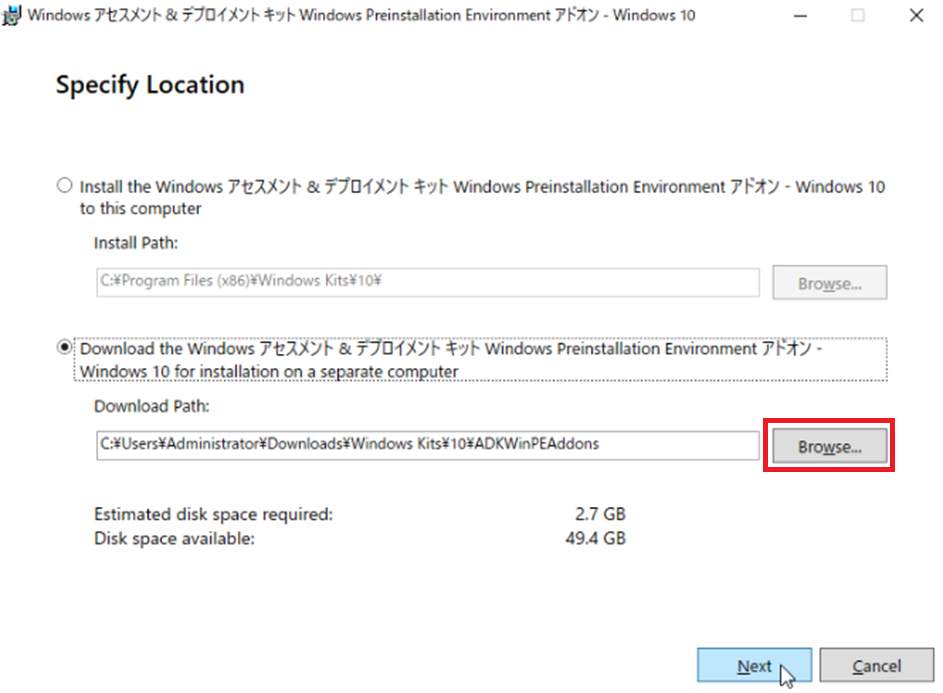Click the Disk space available label
The height and width of the screenshot is (693, 943).
click(175, 539)
